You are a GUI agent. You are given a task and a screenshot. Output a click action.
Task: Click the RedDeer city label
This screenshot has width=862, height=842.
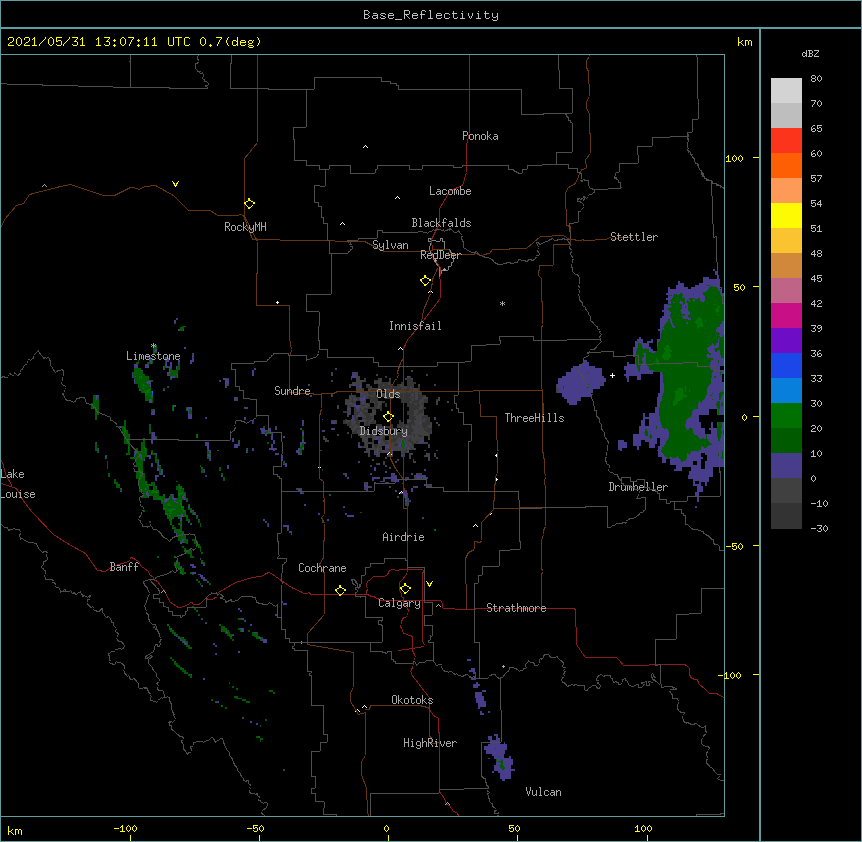(440, 255)
